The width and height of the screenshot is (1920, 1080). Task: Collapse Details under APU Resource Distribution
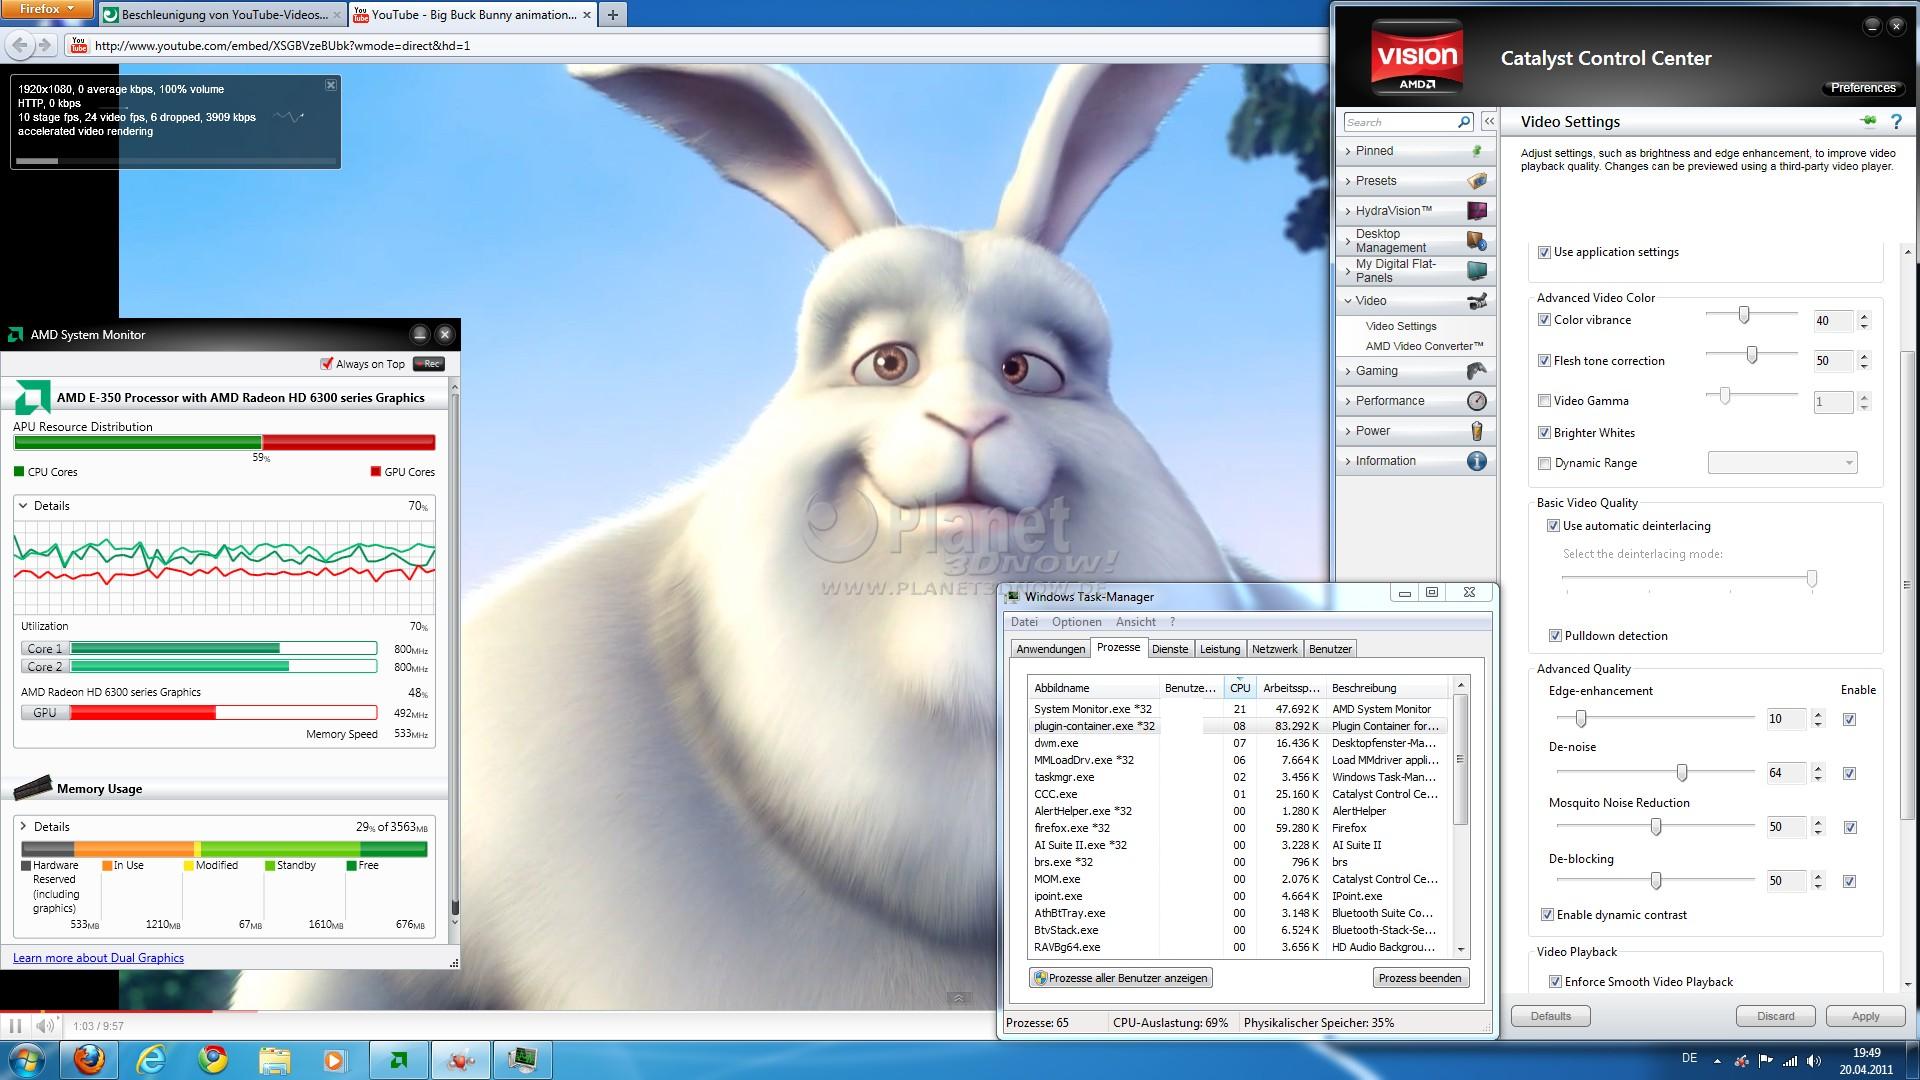23,506
